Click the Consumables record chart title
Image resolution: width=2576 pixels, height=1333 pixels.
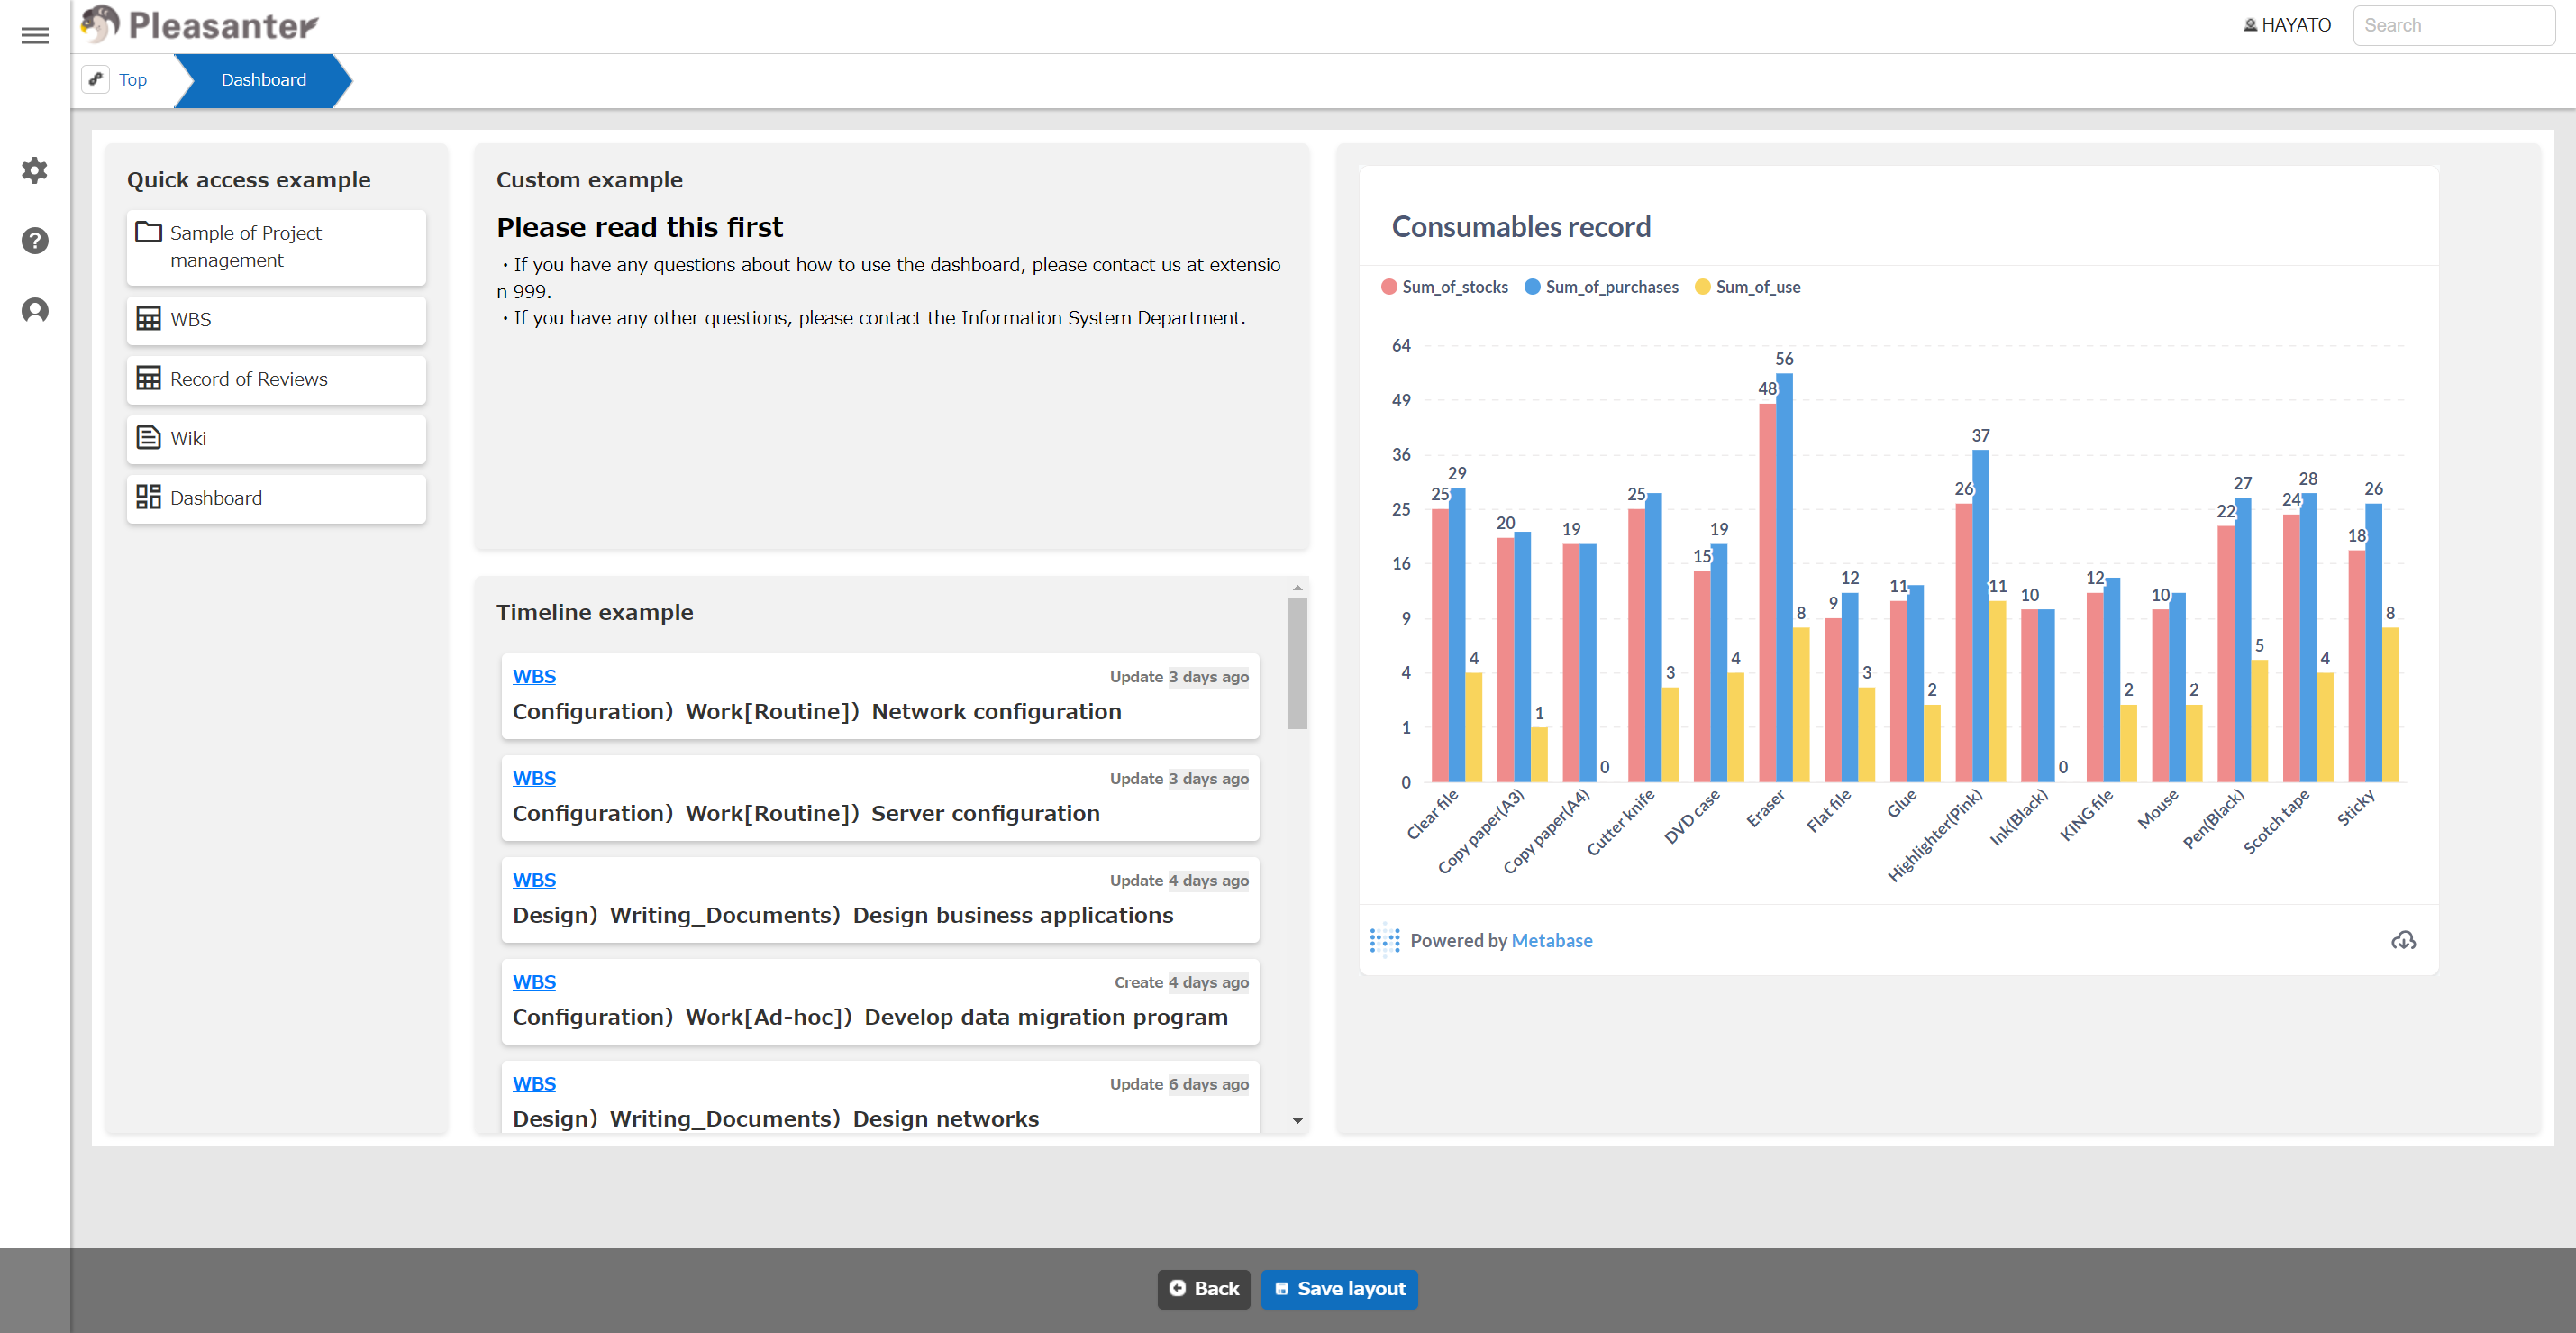[x=1521, y=227]
